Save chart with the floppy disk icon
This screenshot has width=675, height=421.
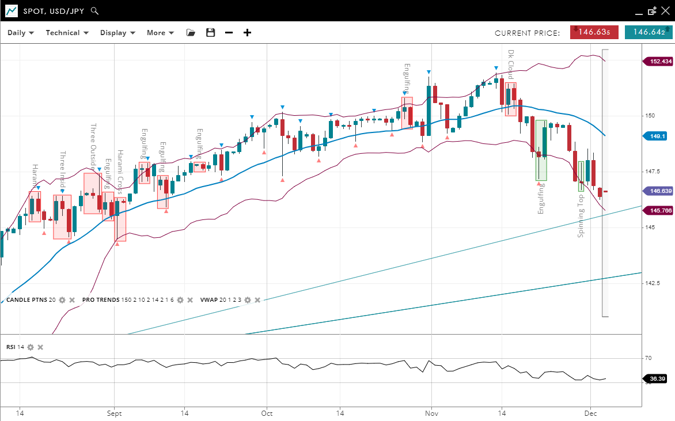tap(210, 33)
